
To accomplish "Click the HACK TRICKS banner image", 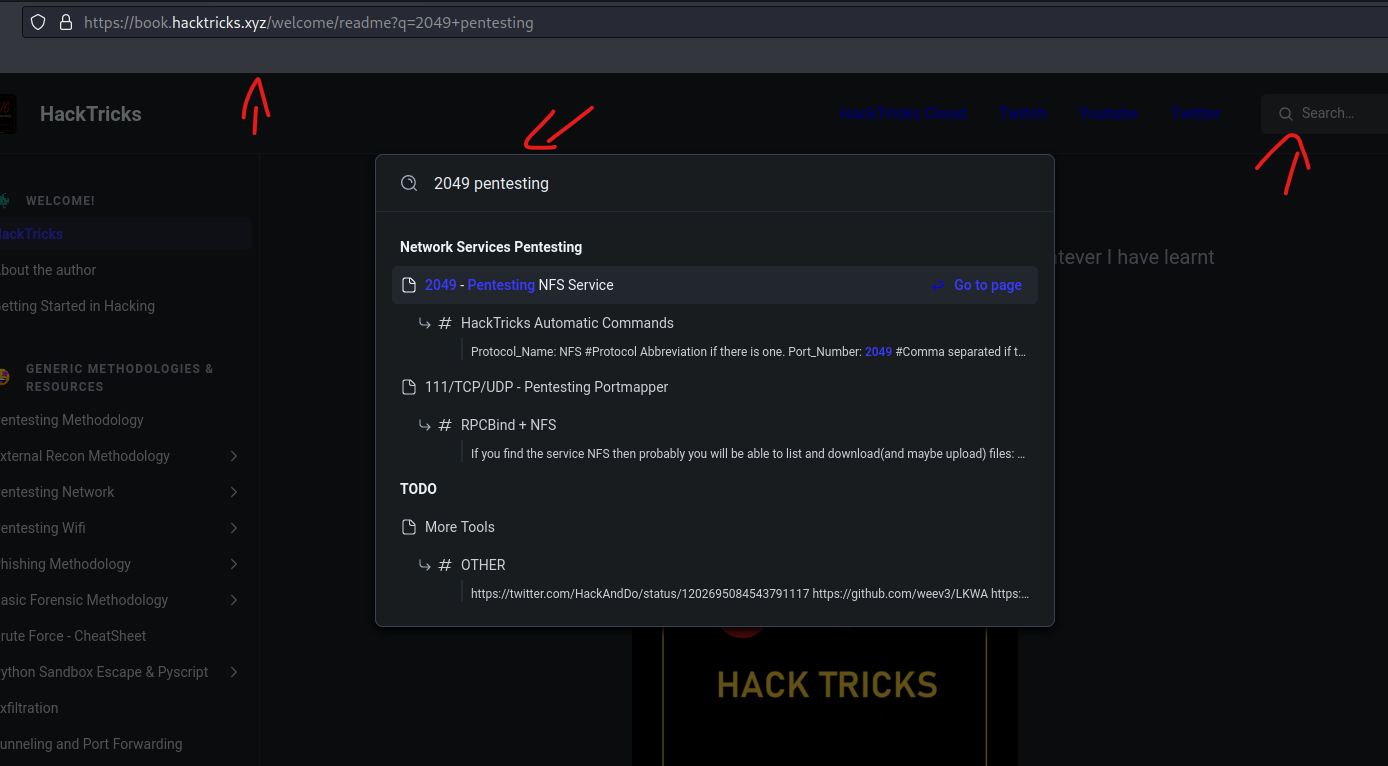I will (x=825, y=696).
